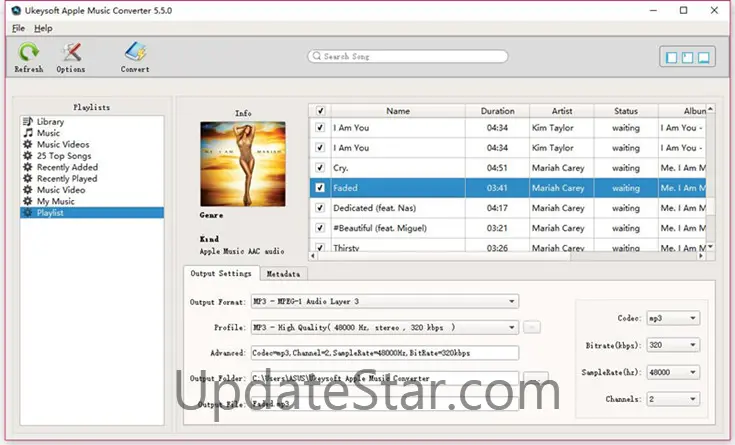
Task: Click the Refresh toolbar icon
Action: [x=28, y=52]
